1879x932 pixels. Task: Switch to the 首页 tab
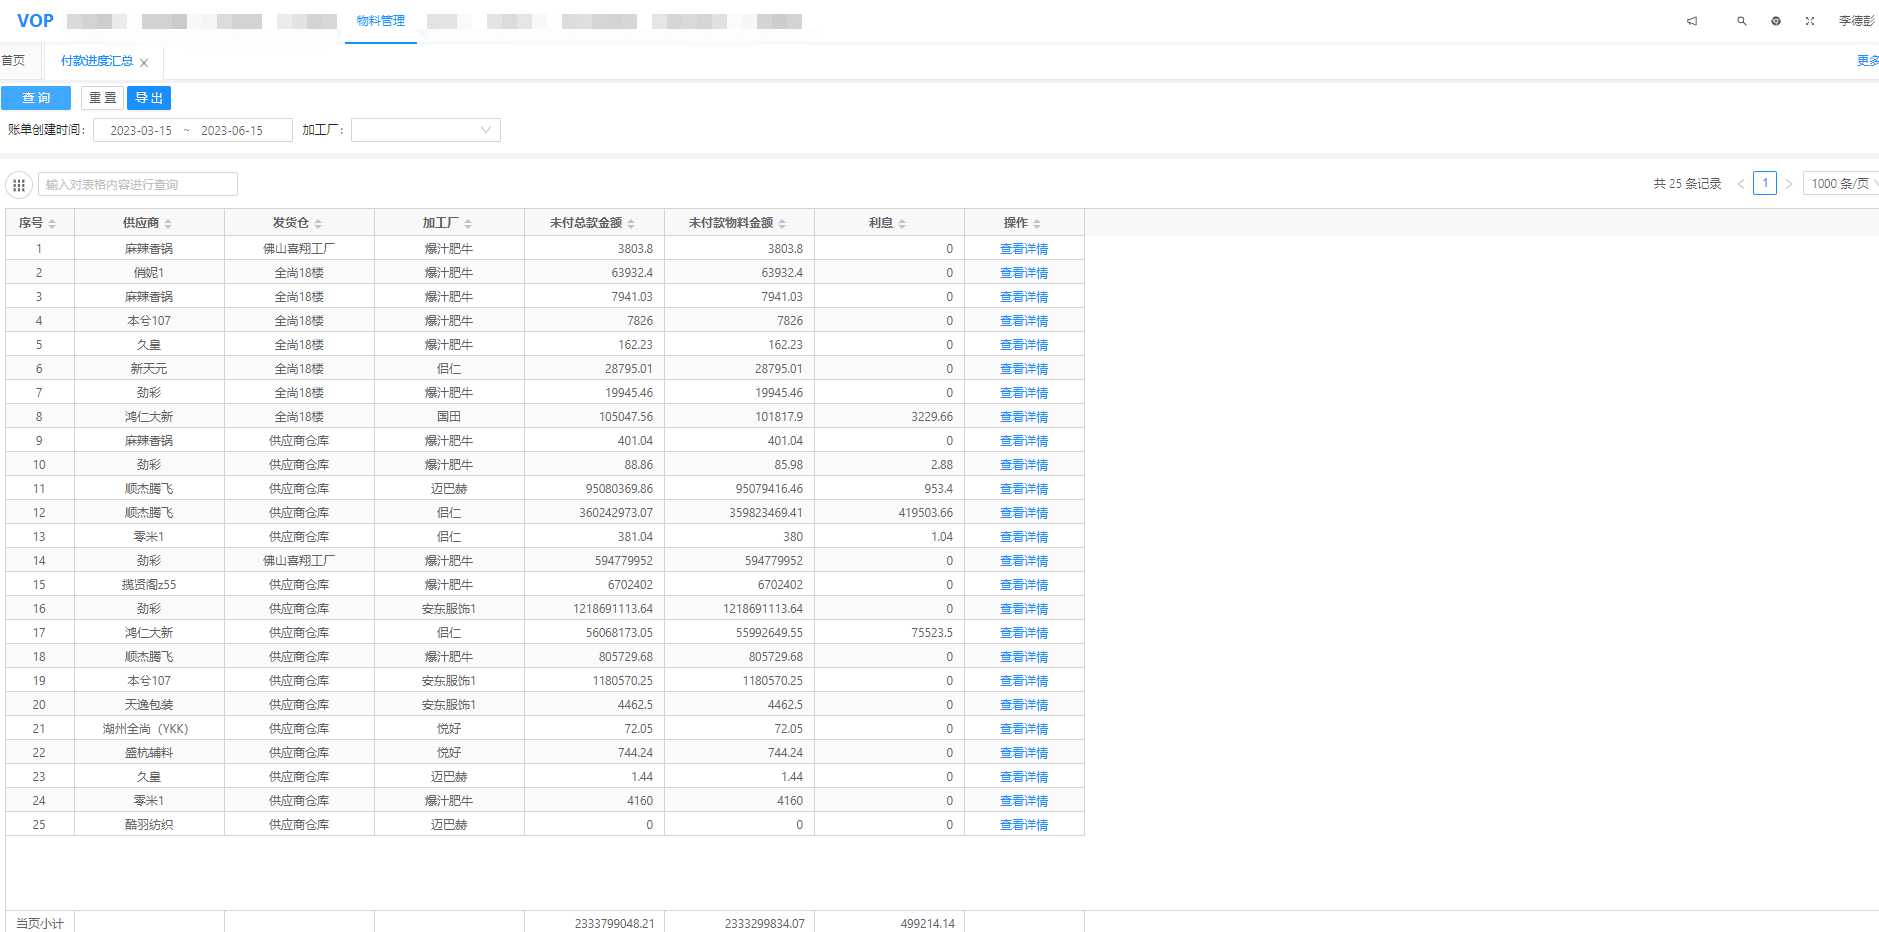point(14,61)
